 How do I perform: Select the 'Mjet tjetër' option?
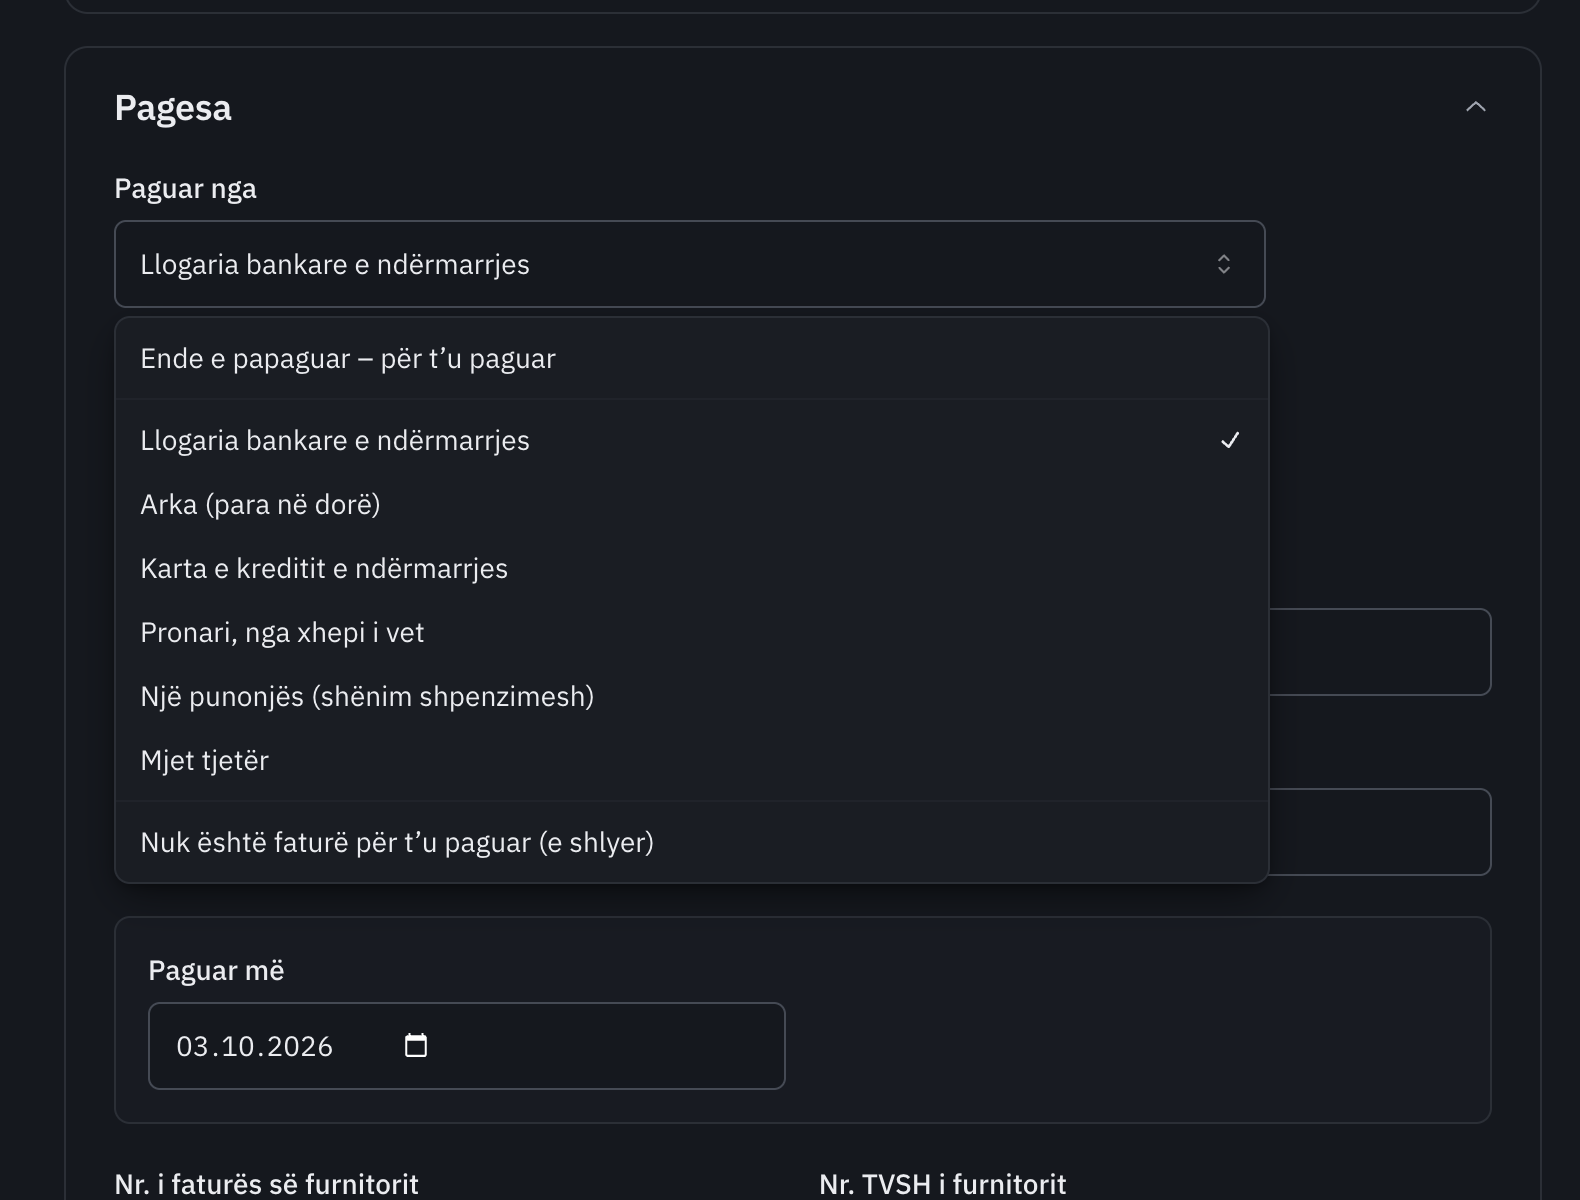(692, 761)
